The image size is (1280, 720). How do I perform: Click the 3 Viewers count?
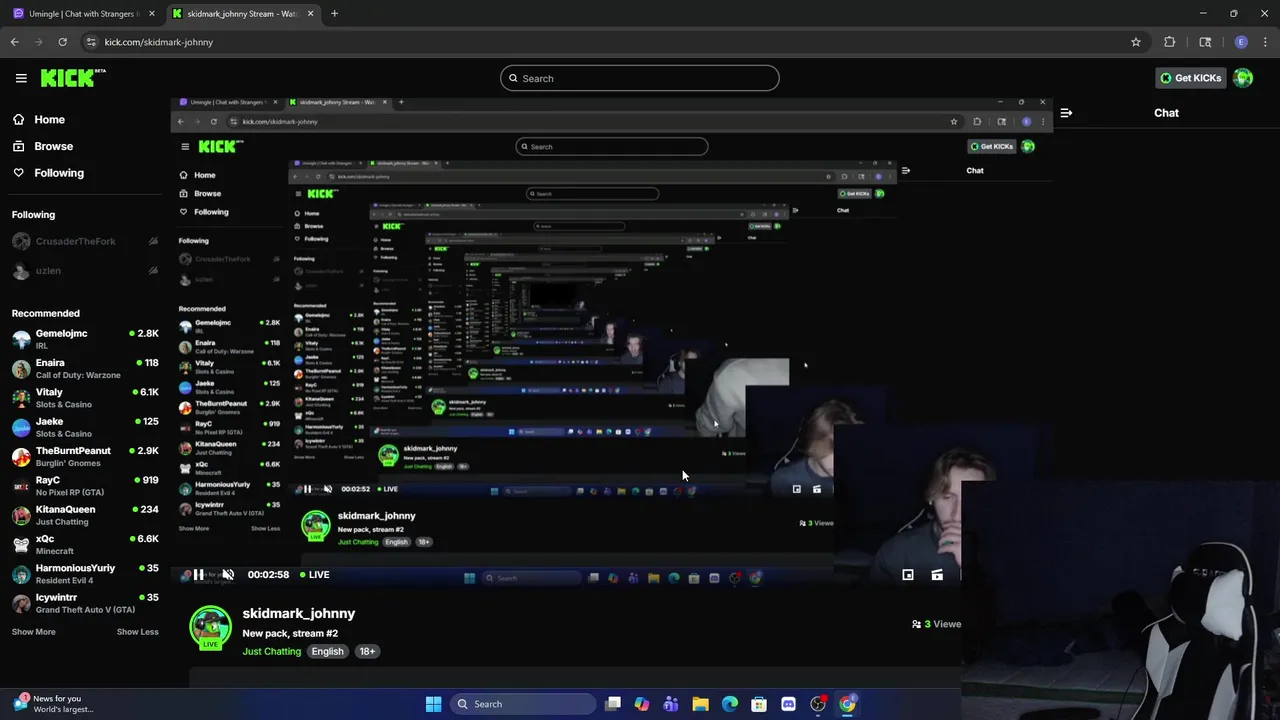936,624
